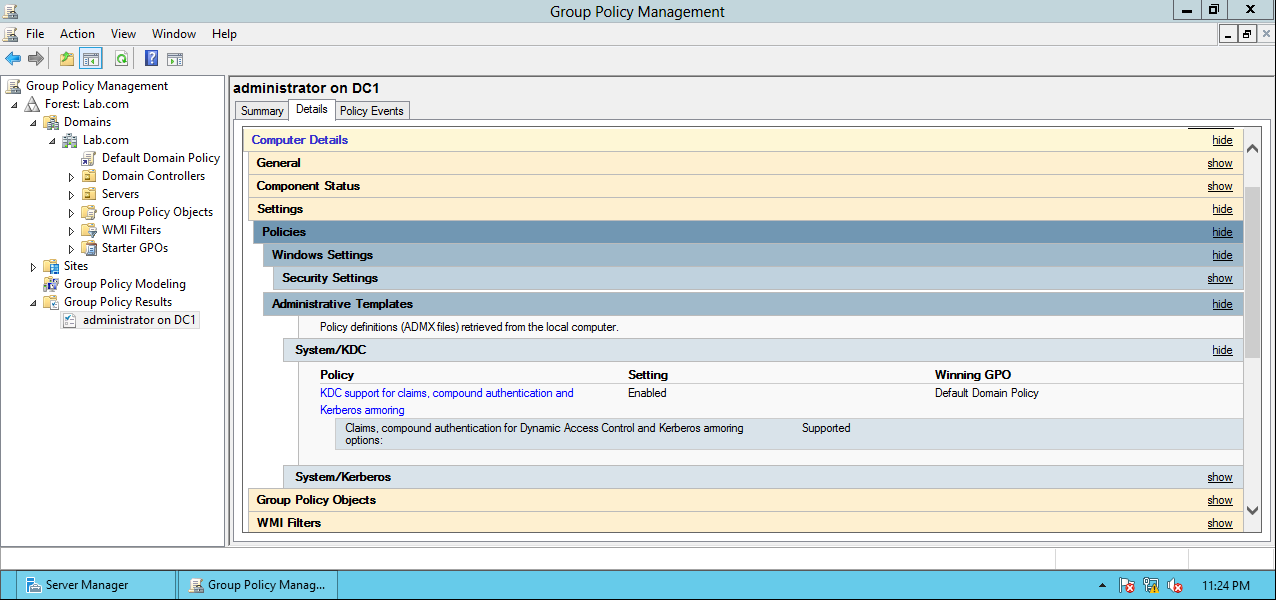Toggle the Show/Hide Console Tree toolbar icon

point(90,58)
